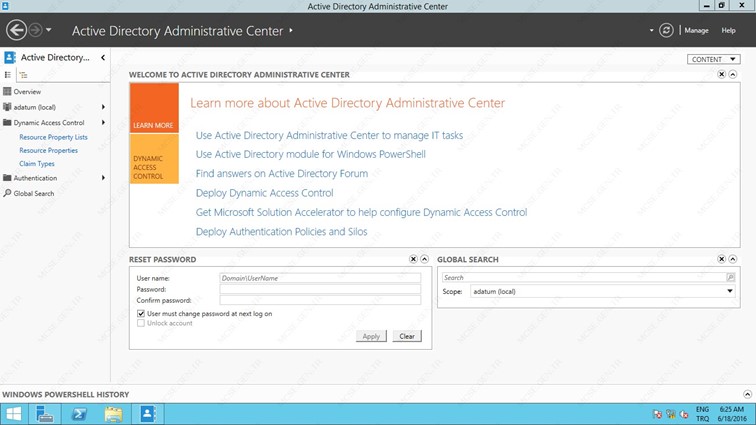
Task: Click the action center flag tray icon
Action: (657, 414)
